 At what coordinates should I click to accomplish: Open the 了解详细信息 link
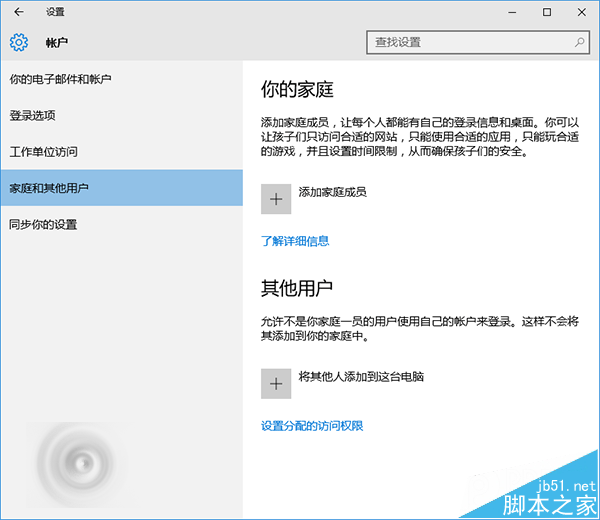295,241
